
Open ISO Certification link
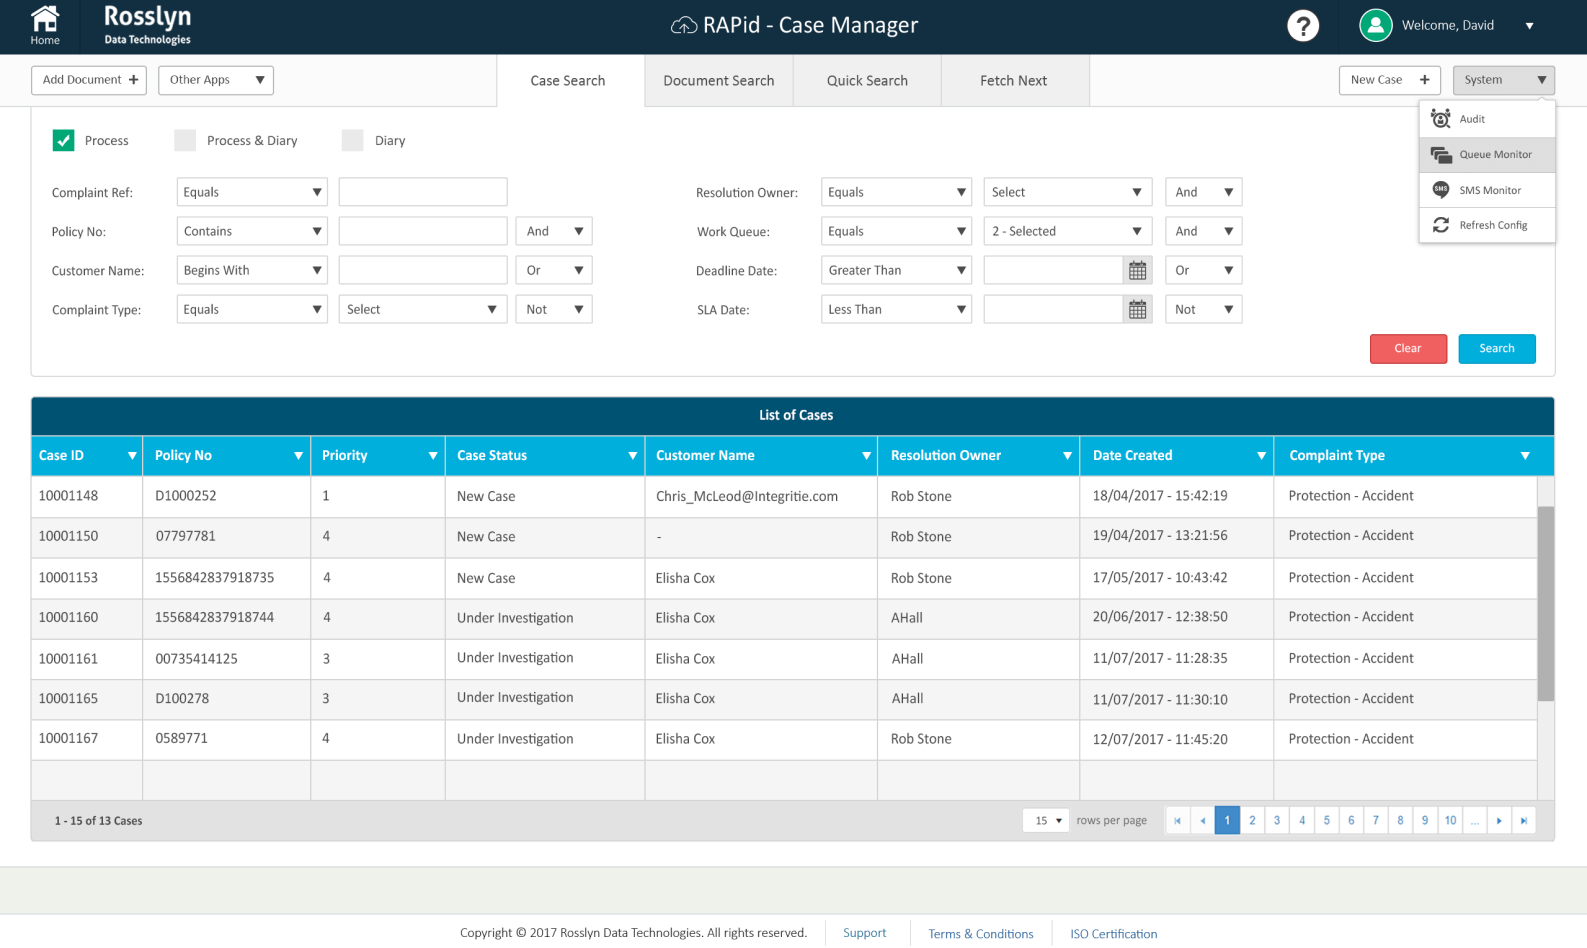pyautogui.click(x=1113, y=934)
